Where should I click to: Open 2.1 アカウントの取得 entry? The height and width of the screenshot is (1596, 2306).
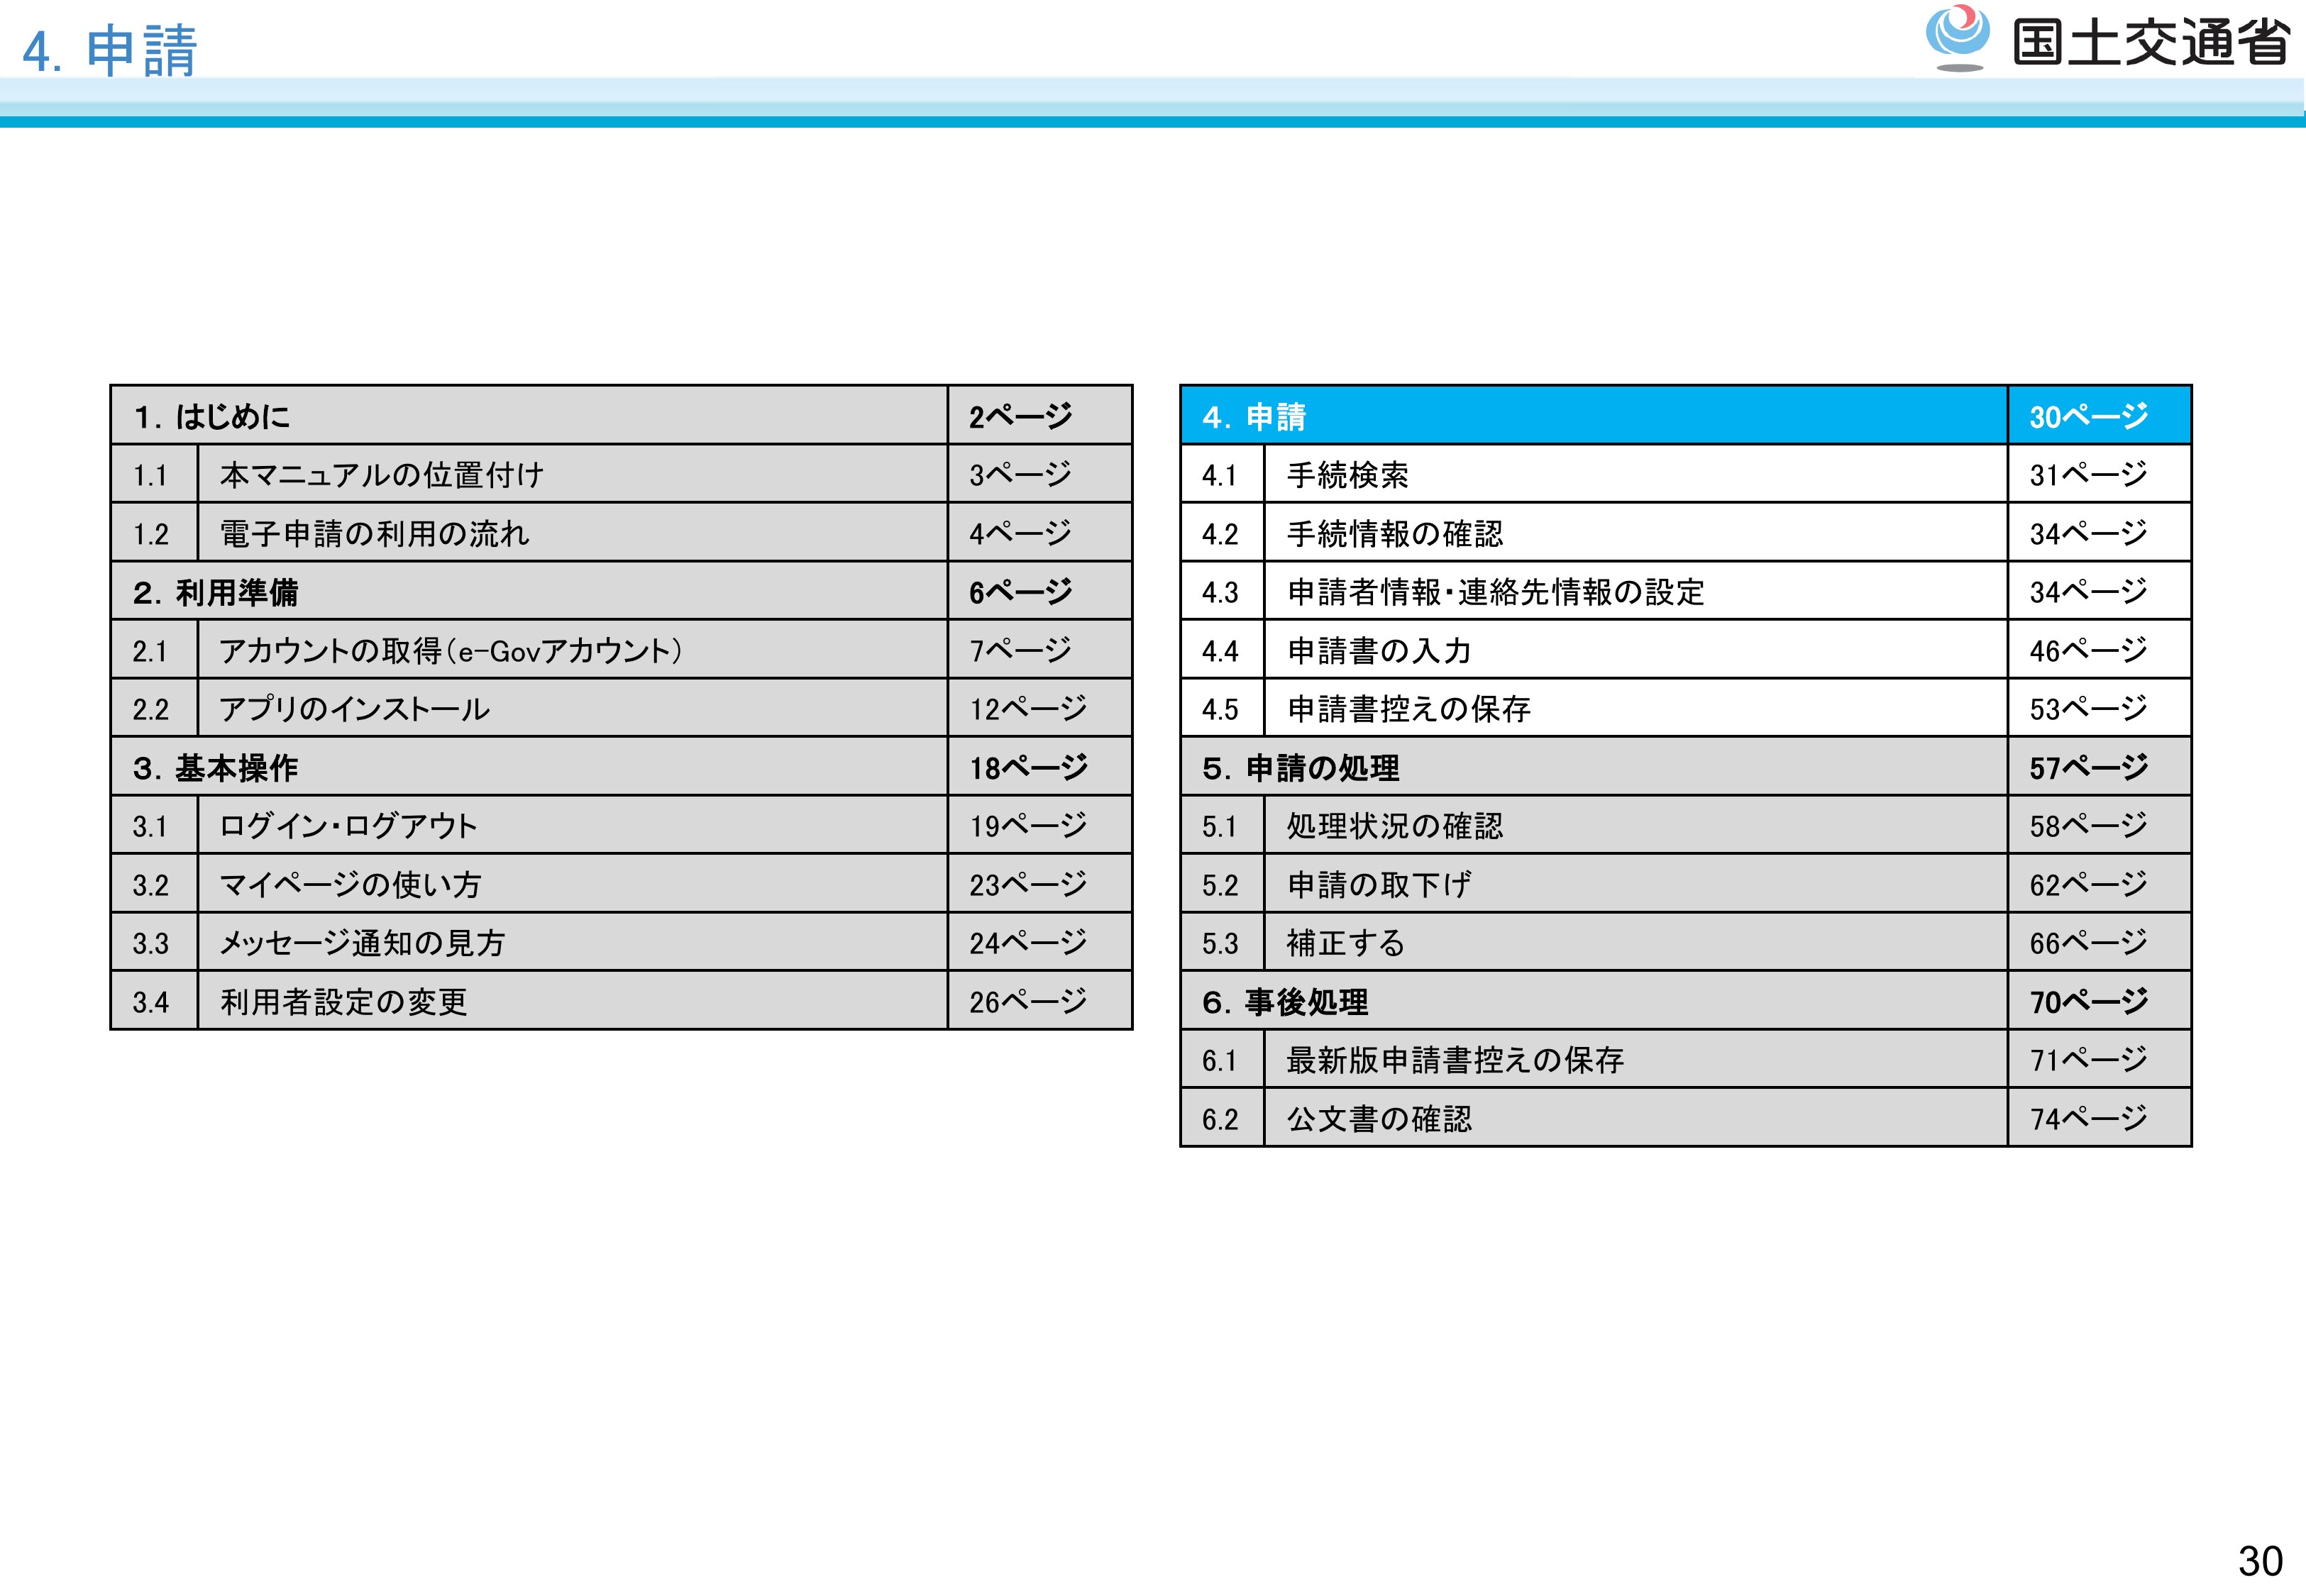click(x=450, y=651)
